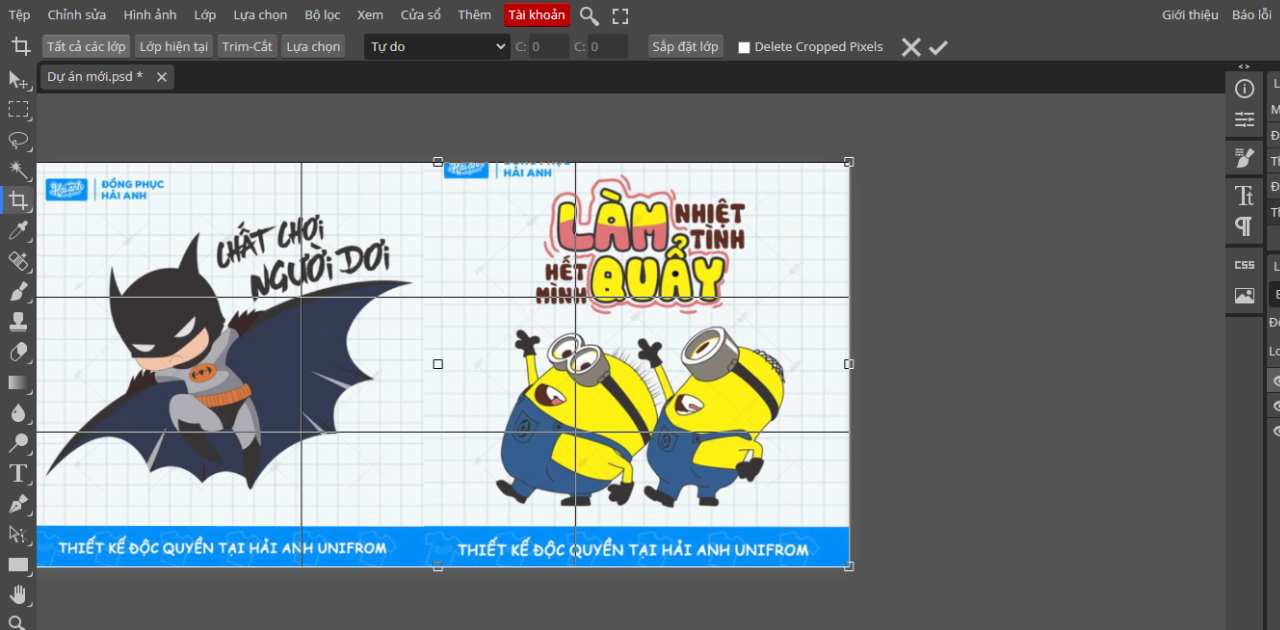The image size is (1280, 630).
Task: Click the Lựa chọn button in options bar
Action: click(x=313, y=47)
